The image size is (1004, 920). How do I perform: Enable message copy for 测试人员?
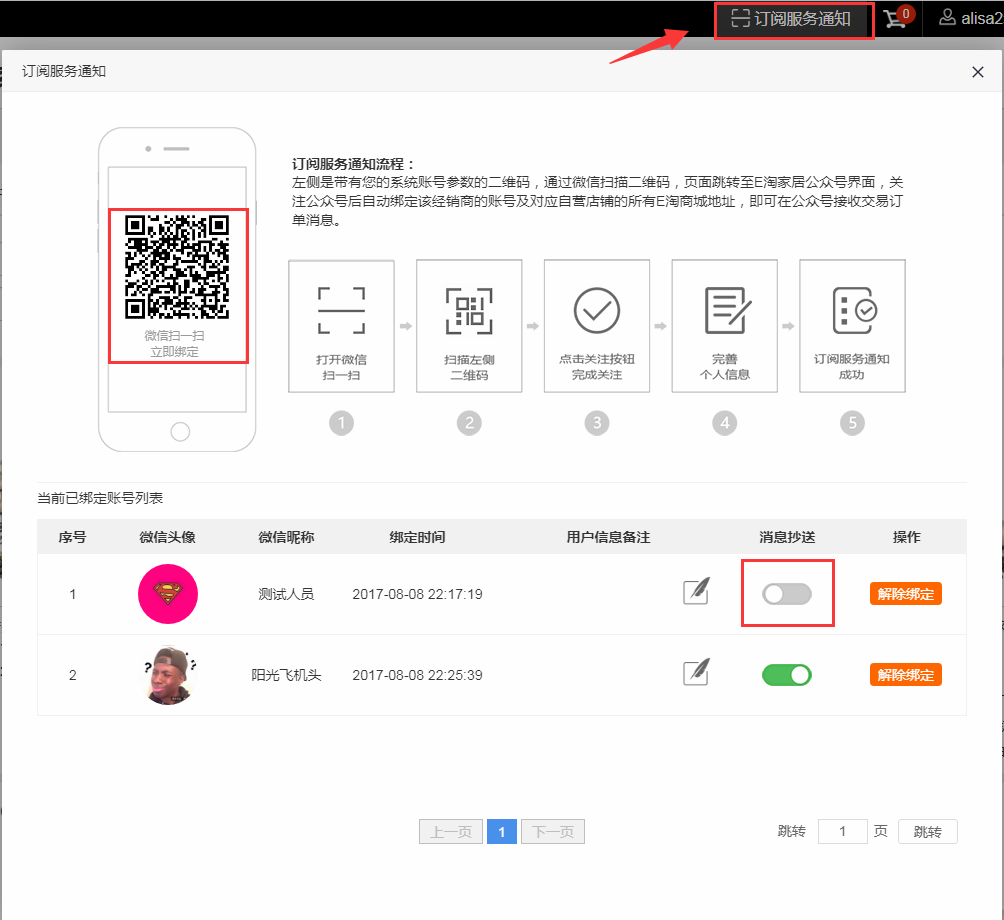[787, 594]
